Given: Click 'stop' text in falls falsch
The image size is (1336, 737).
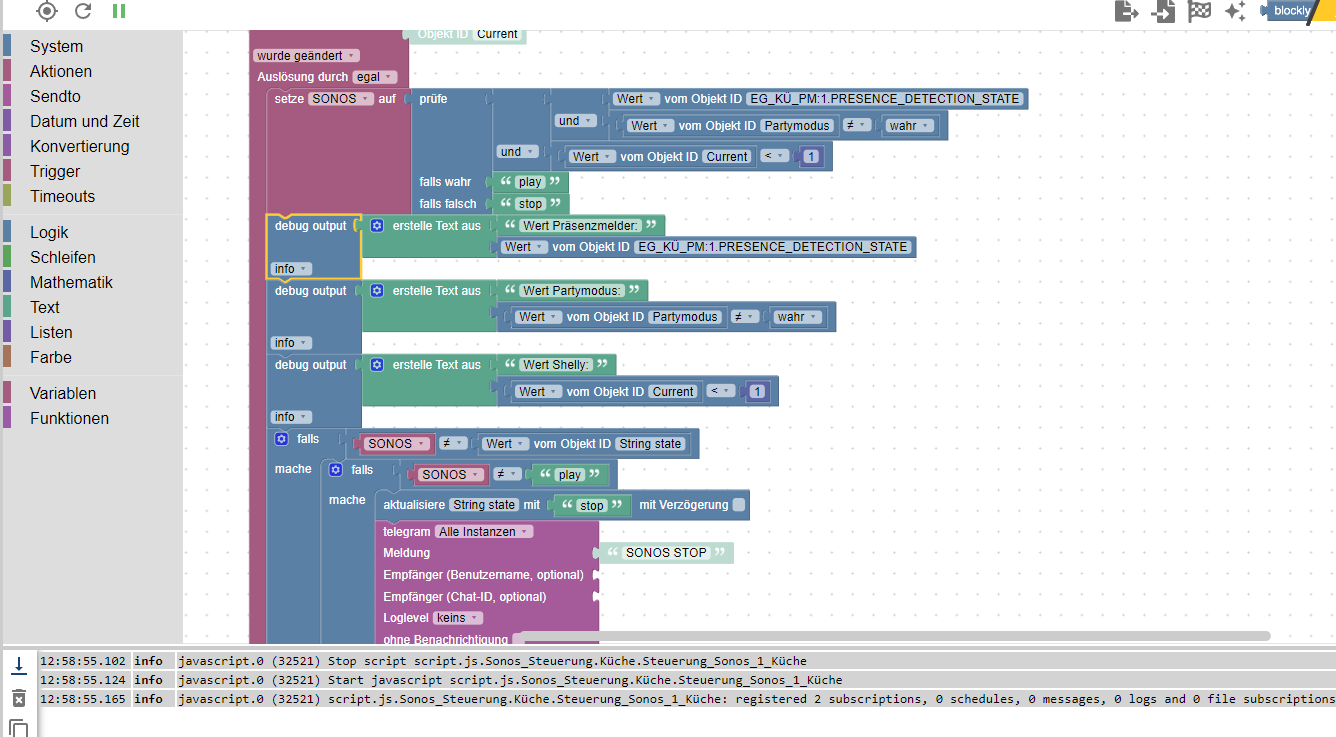Looking at the screenshot, I should point(530,204).
